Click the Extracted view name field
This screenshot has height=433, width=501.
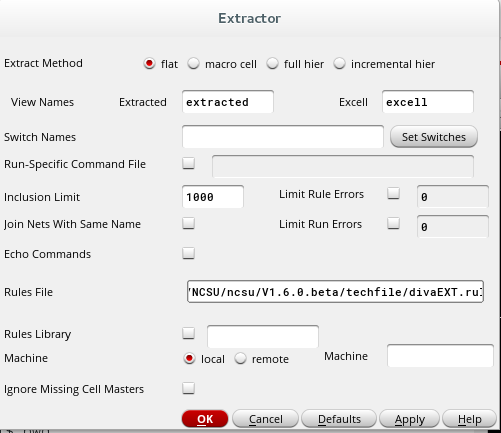tap(228, 102)
